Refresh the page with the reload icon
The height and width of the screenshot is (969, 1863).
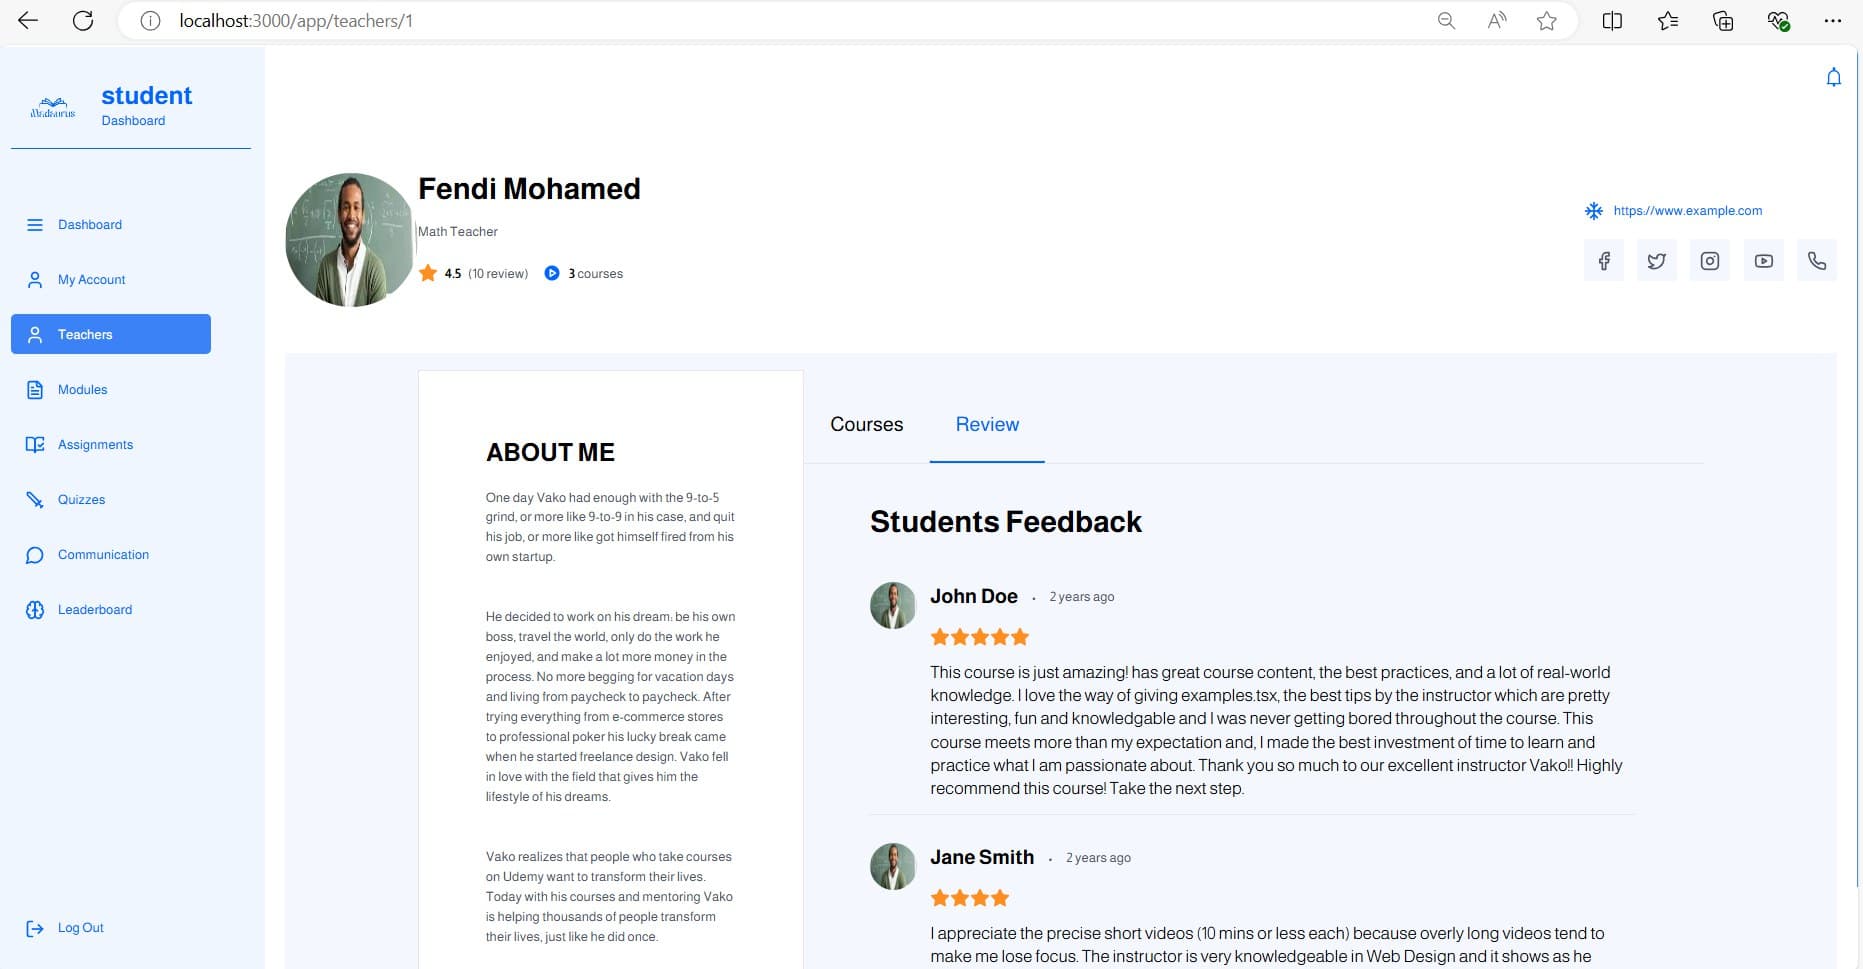tap(83, 21)
